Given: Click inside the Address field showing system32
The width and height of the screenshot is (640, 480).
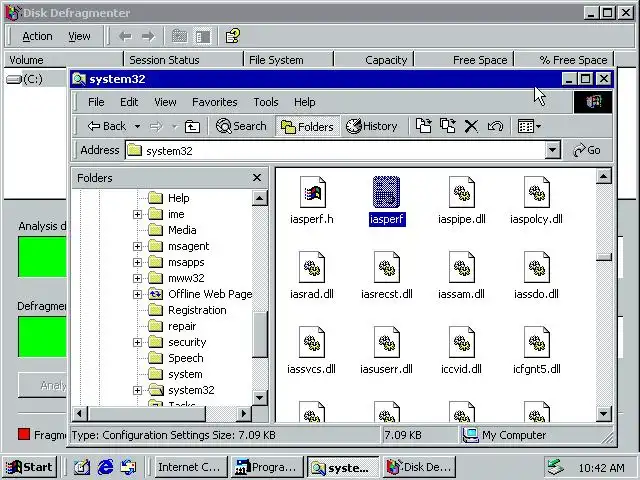Looking at the screenshot, I should 335,151.
